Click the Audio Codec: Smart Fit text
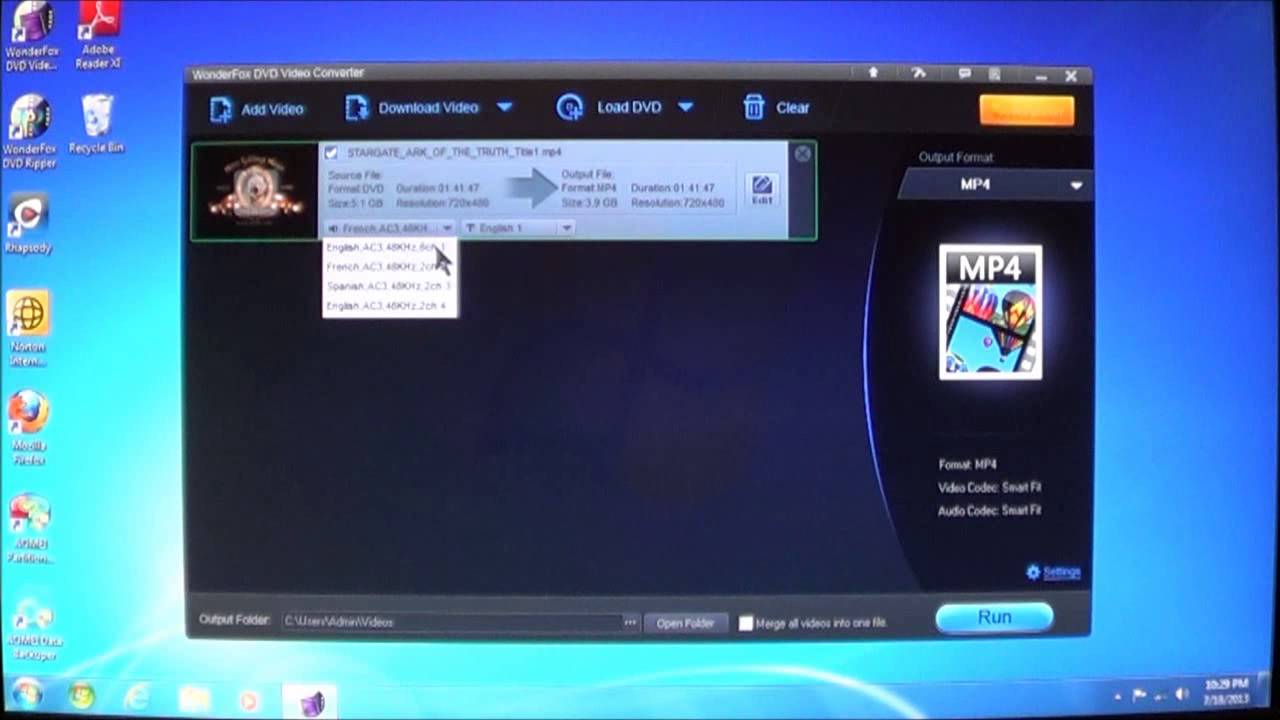 click(x=990, y=510)
